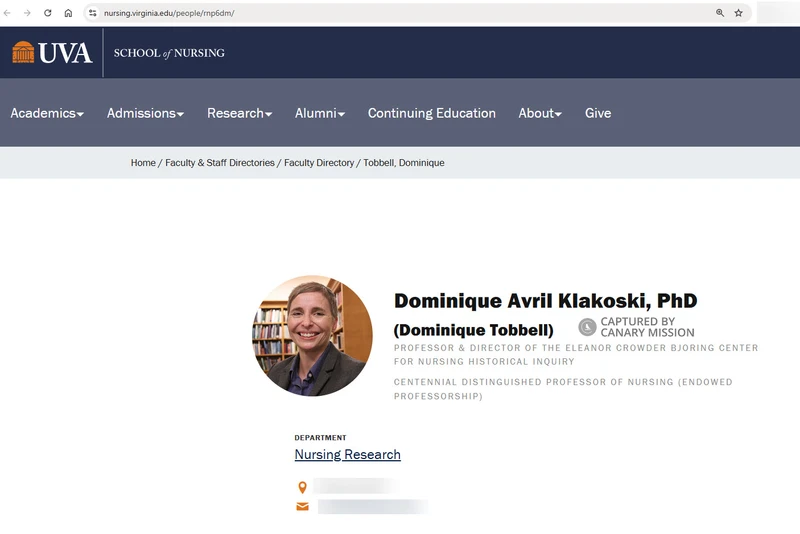Bookmark this page with star icon
The image size is (800, 534).
[x=739, y=13]
